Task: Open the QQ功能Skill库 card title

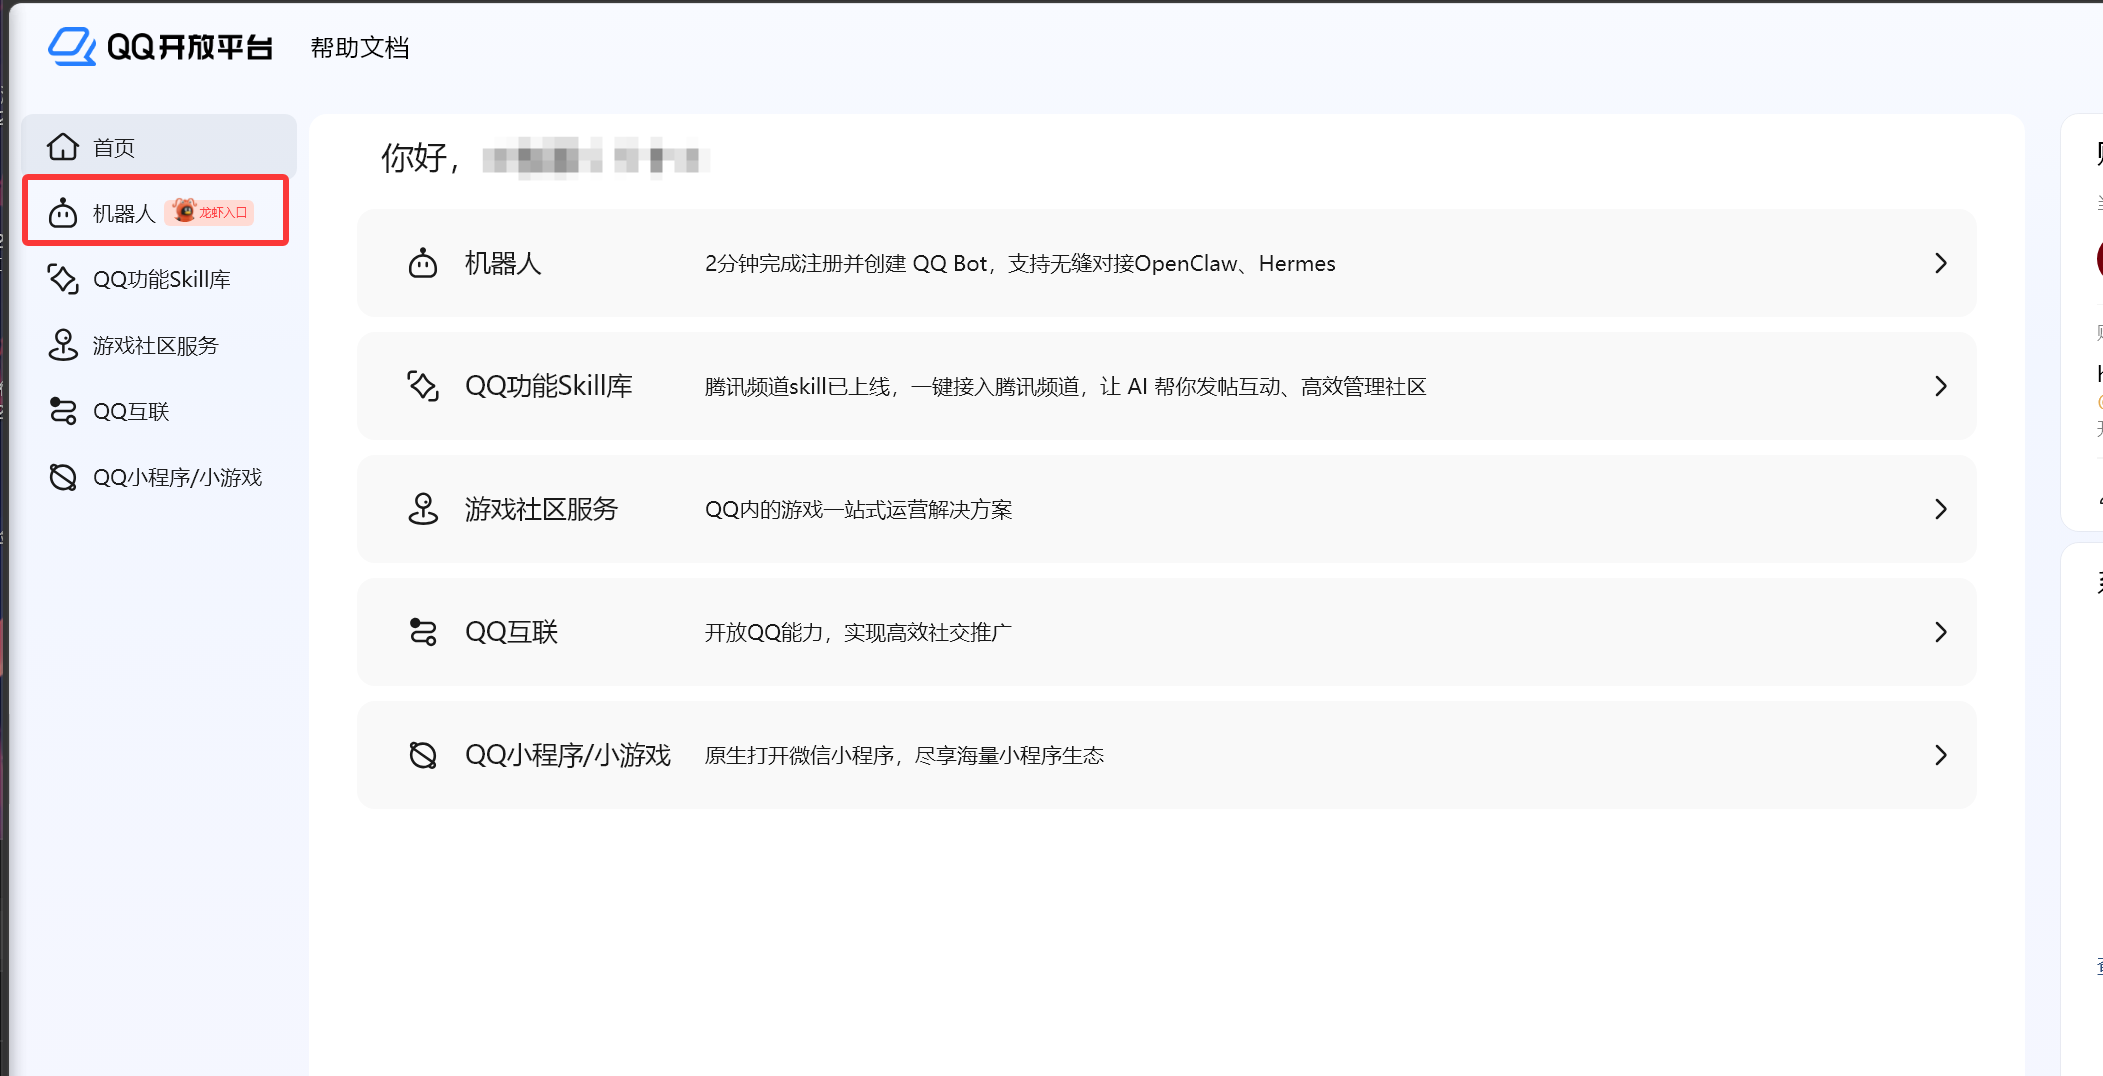Action: click(x=549, y=386)
